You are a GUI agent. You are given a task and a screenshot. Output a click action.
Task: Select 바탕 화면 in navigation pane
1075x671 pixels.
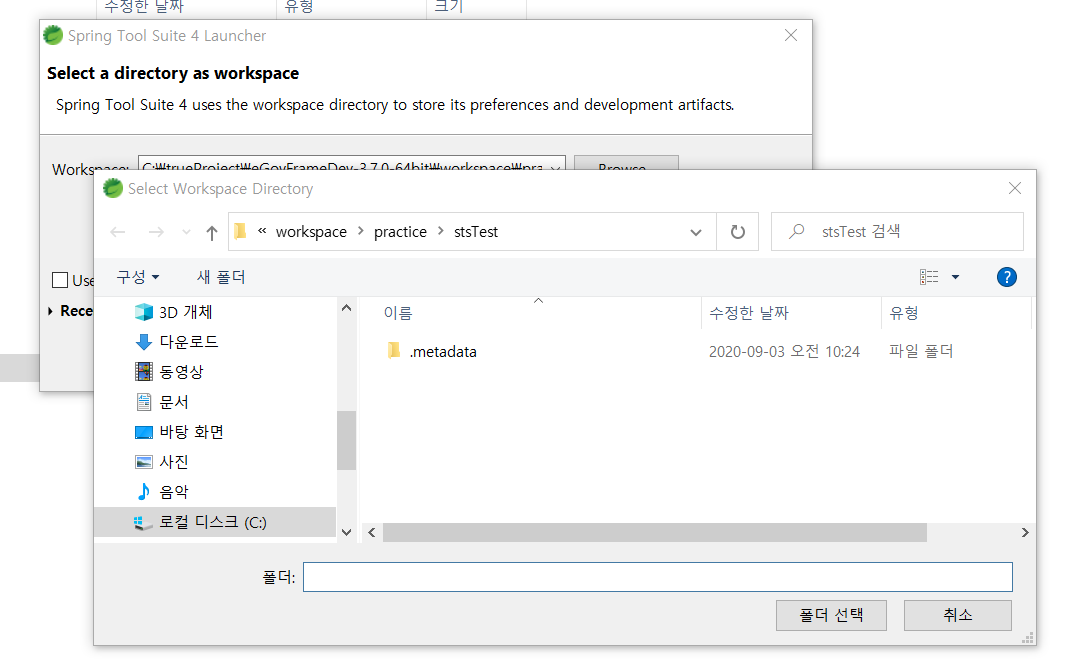pos(191,432)
